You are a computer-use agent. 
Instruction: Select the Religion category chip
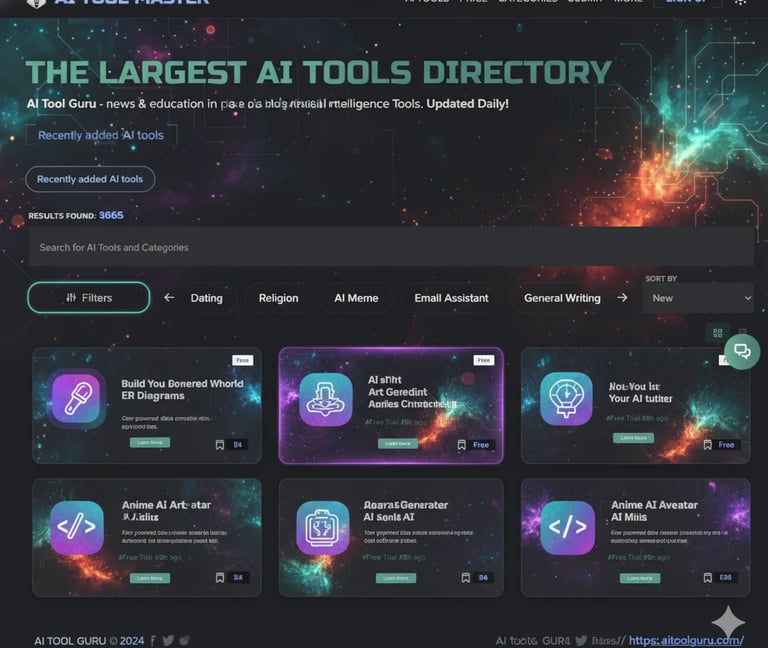(278, 298)
